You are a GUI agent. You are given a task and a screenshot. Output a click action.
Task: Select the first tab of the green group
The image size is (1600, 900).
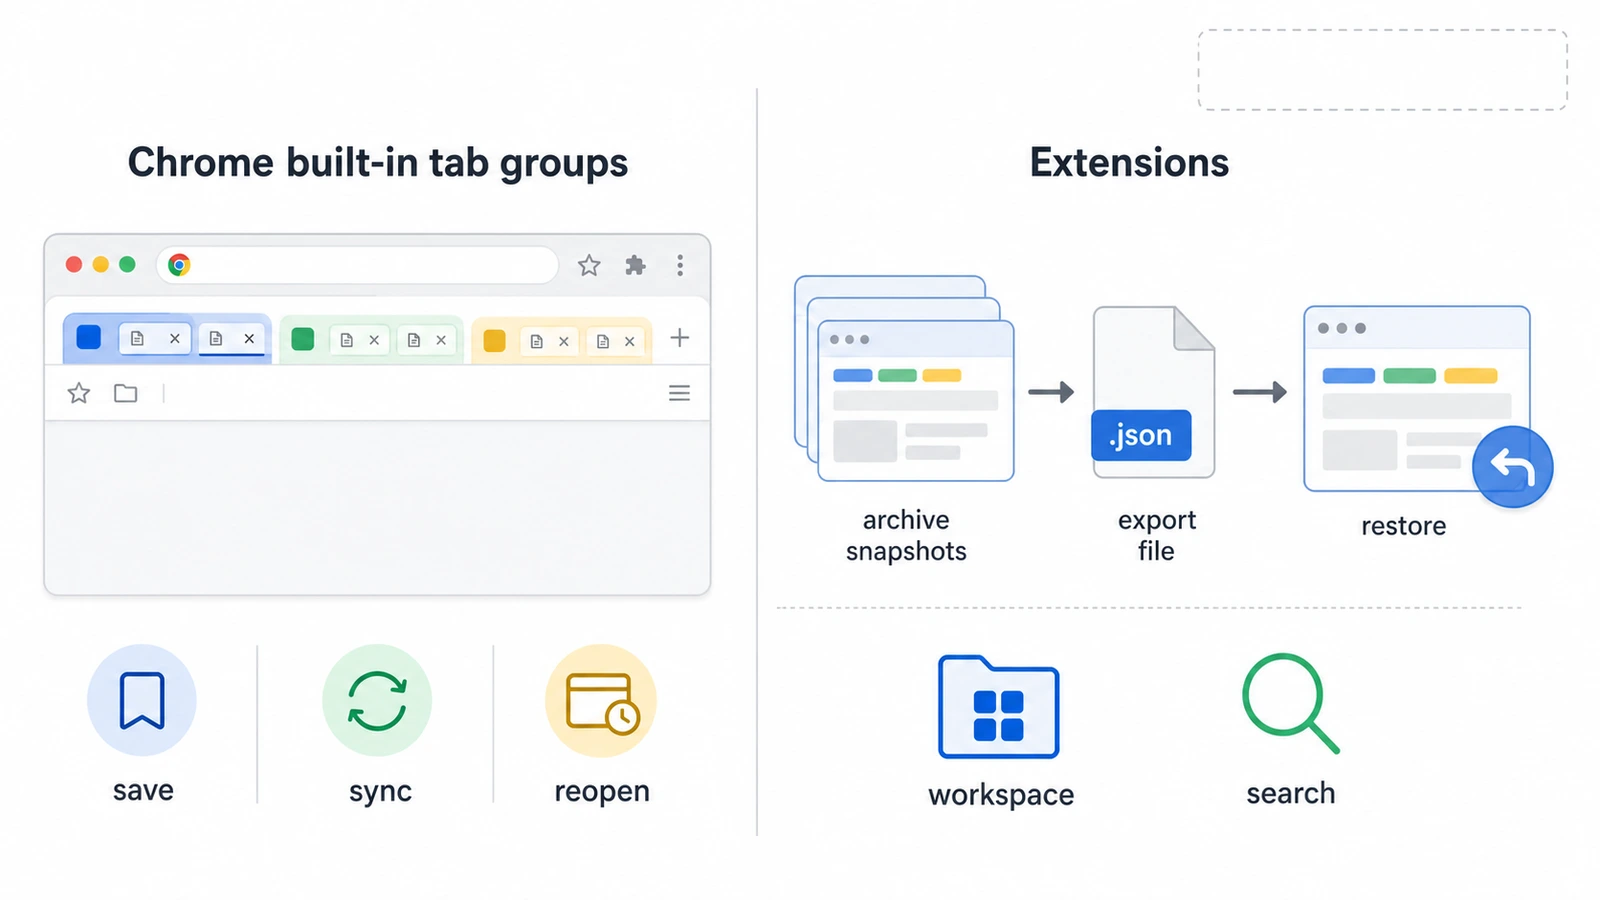(359, 340)
